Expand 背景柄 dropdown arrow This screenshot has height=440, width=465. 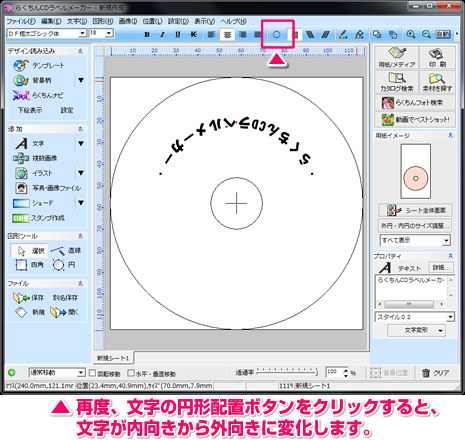coord(81,80)
